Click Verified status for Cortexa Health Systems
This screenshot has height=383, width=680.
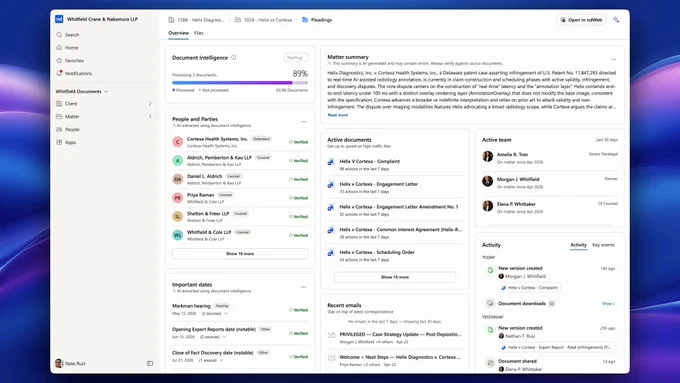coord(298,142)
